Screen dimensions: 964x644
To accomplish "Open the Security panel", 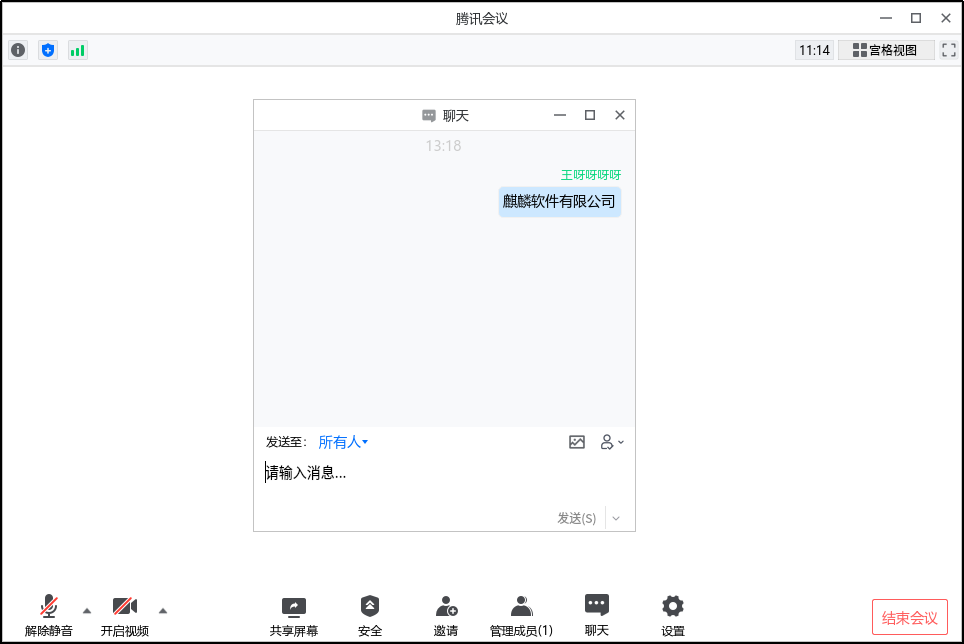I will [370, 613].
